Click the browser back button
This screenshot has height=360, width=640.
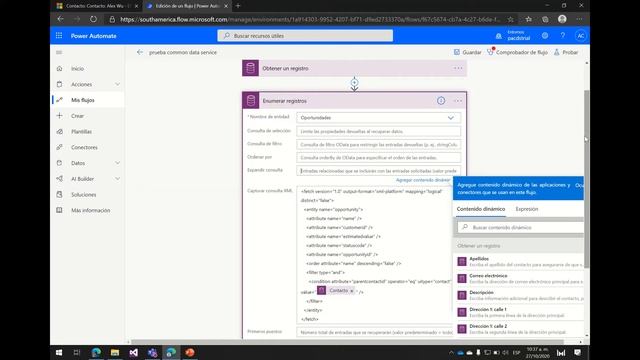pos(60,19)
